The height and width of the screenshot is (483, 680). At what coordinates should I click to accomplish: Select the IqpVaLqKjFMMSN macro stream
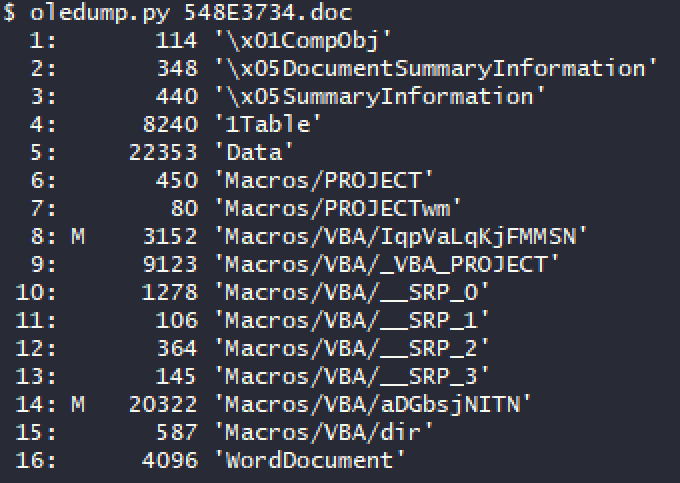401,237
